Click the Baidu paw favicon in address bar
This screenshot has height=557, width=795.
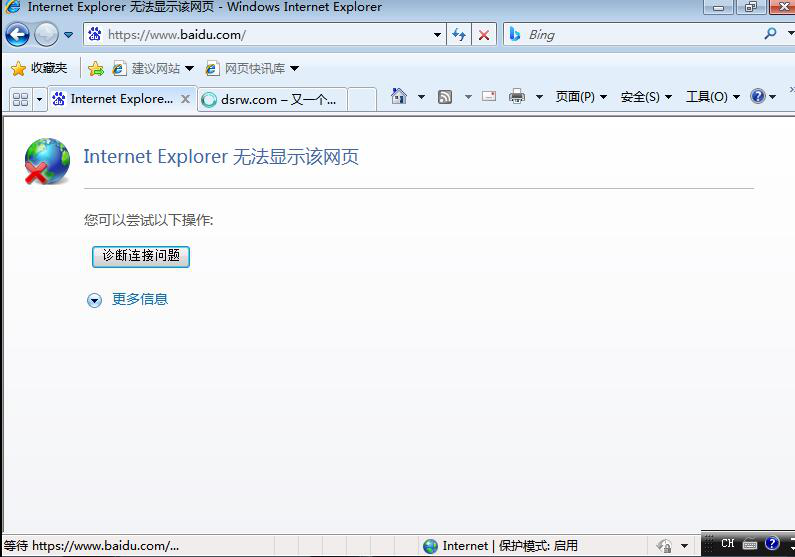(95, 34)
